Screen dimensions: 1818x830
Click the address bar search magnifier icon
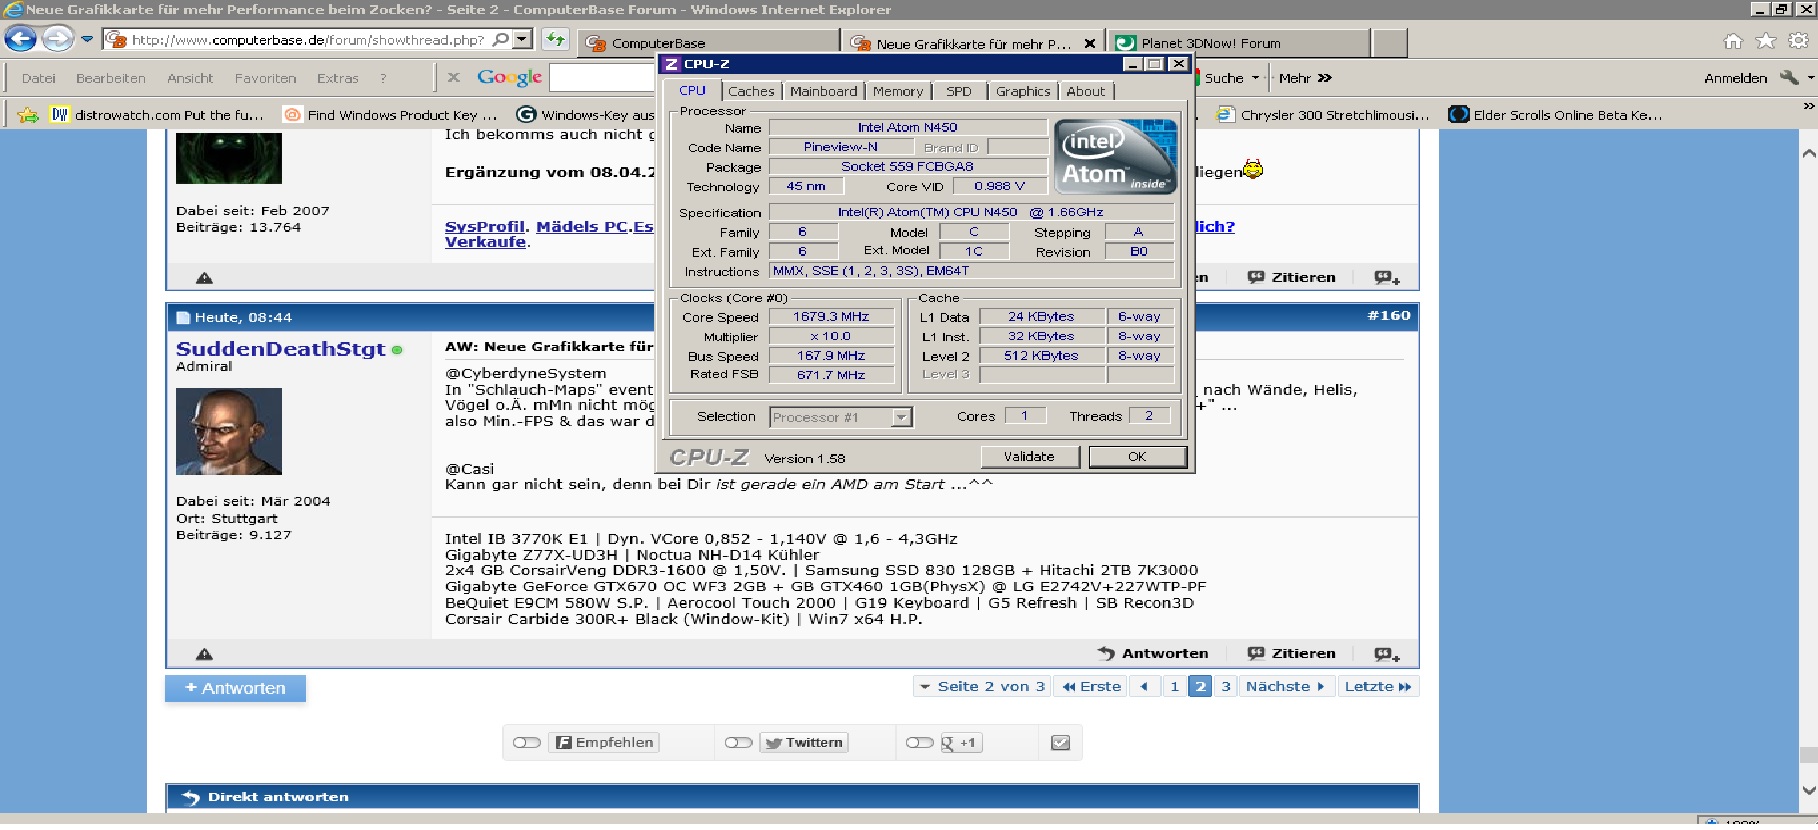[x=501, y=40]
